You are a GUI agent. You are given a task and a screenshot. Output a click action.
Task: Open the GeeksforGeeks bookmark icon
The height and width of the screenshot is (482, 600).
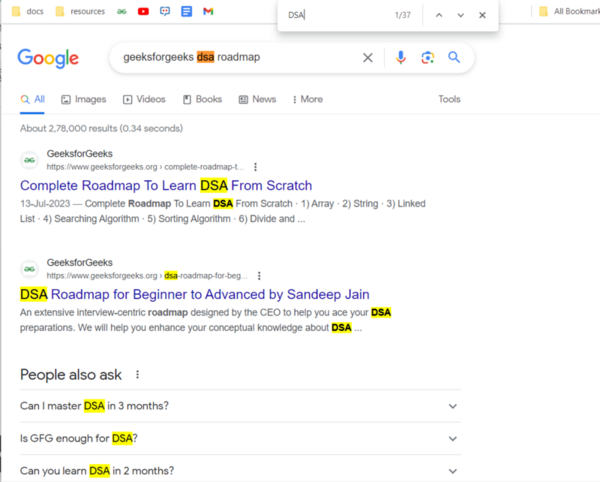[x=122, y=11]
